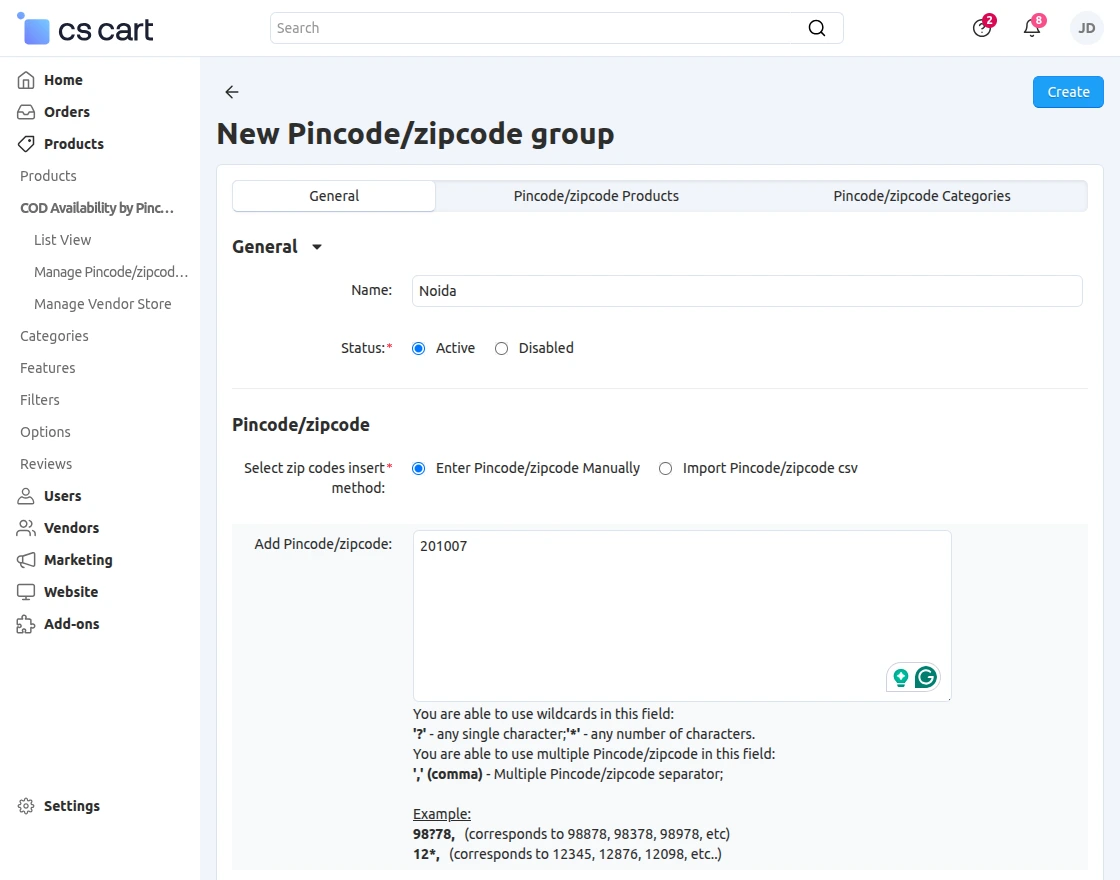Collapse the General section chevron
This screenshot has height=880, width=1120.
(317, 247)
